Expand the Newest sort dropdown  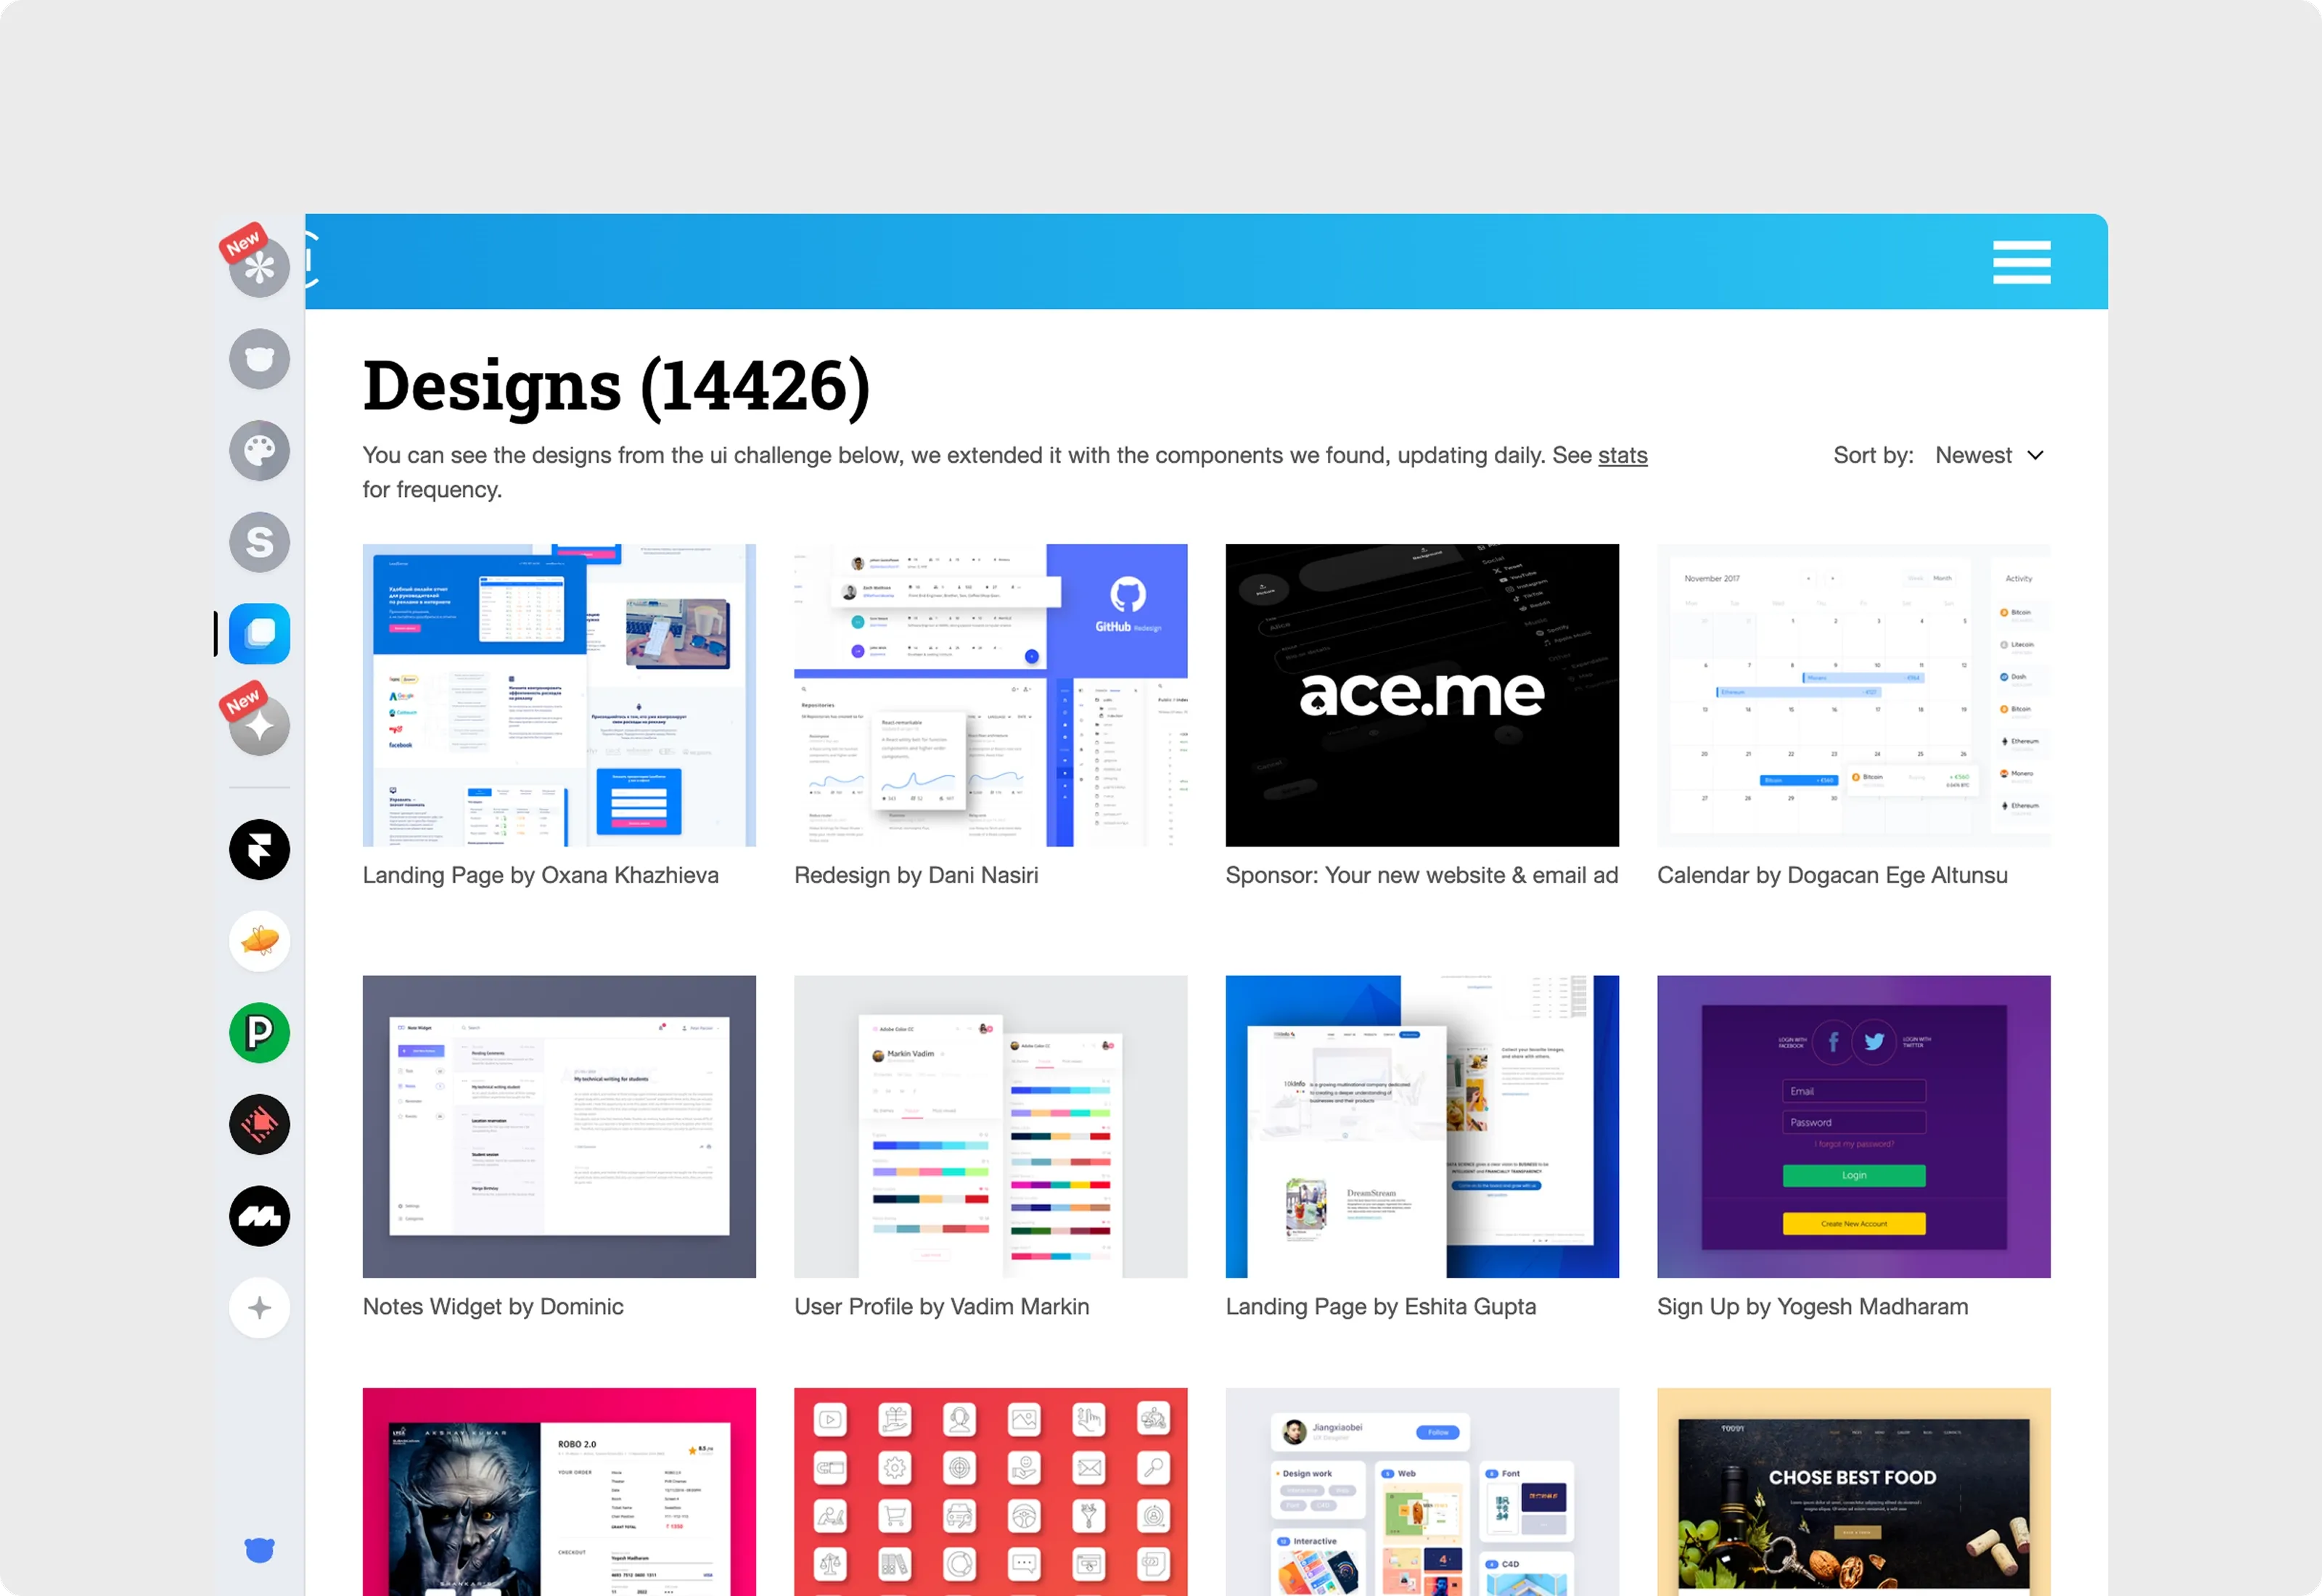point(1988,455)
